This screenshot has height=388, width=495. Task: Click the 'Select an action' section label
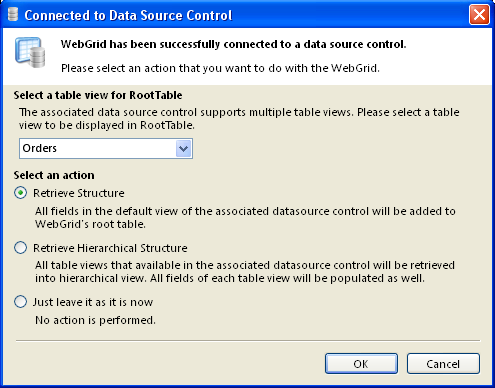54,175
